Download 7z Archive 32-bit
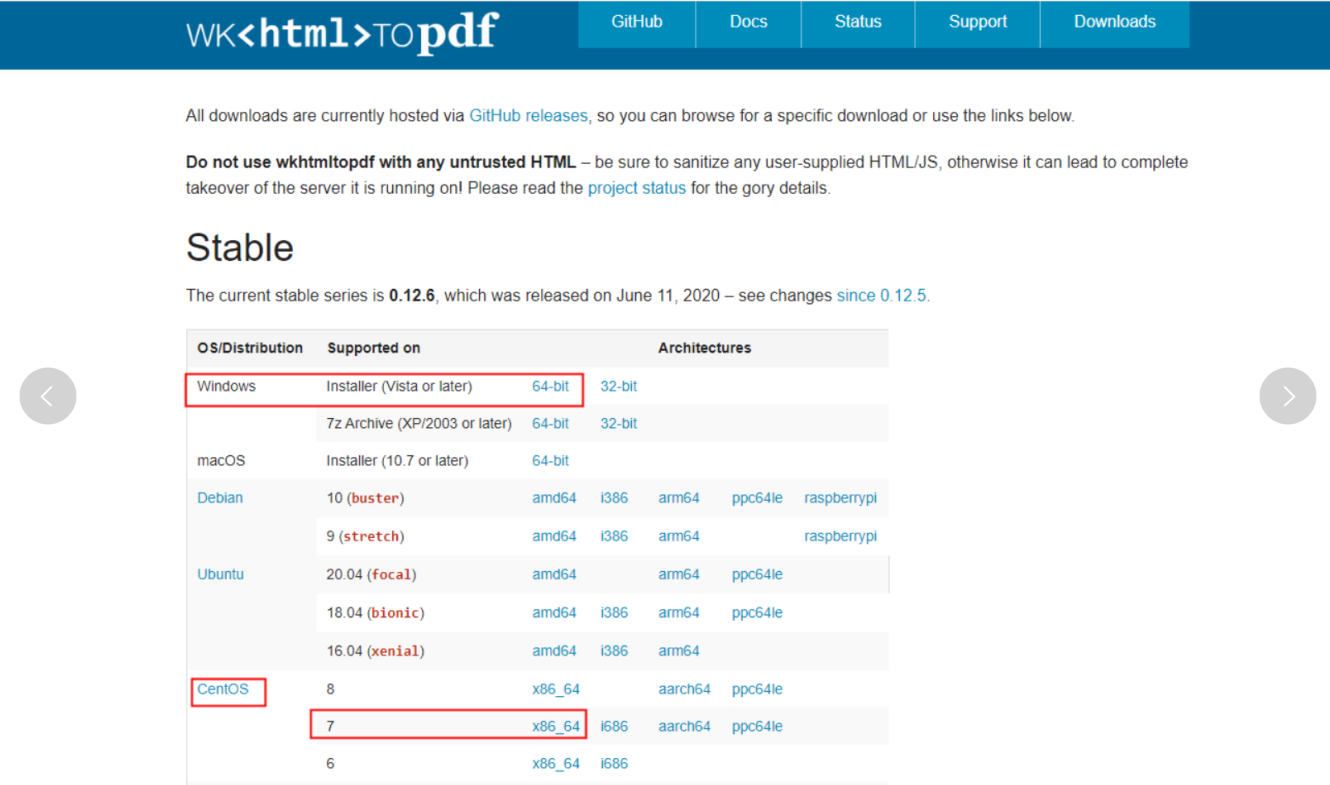 click(x=619, y=423)
